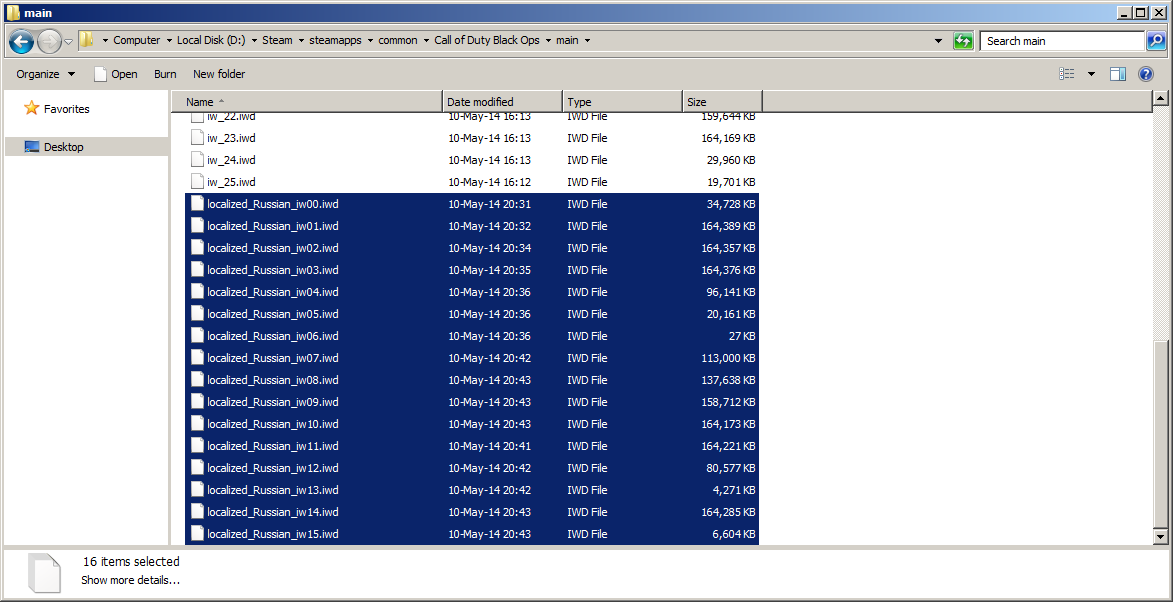Sort by Date modified column header
1173x602 pixels.
tap(503, 102)
